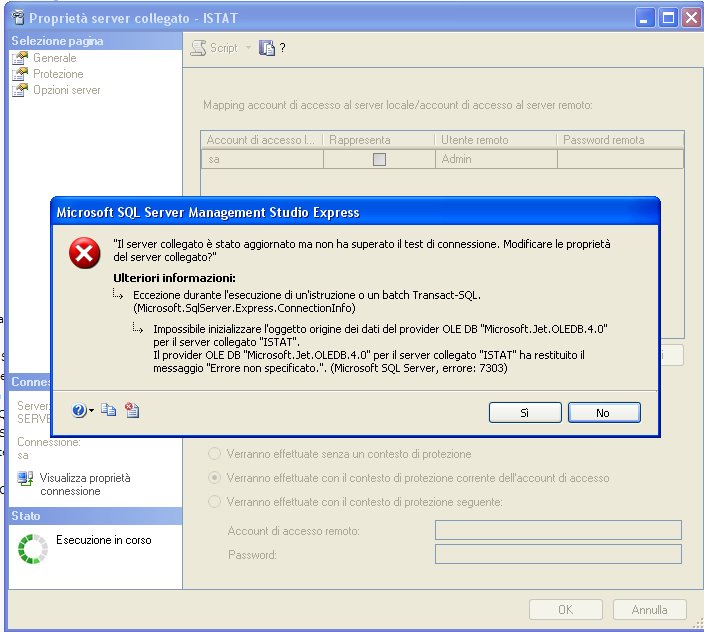Copy the message text icon
The image size is (704, 632).
coord(108,409)
